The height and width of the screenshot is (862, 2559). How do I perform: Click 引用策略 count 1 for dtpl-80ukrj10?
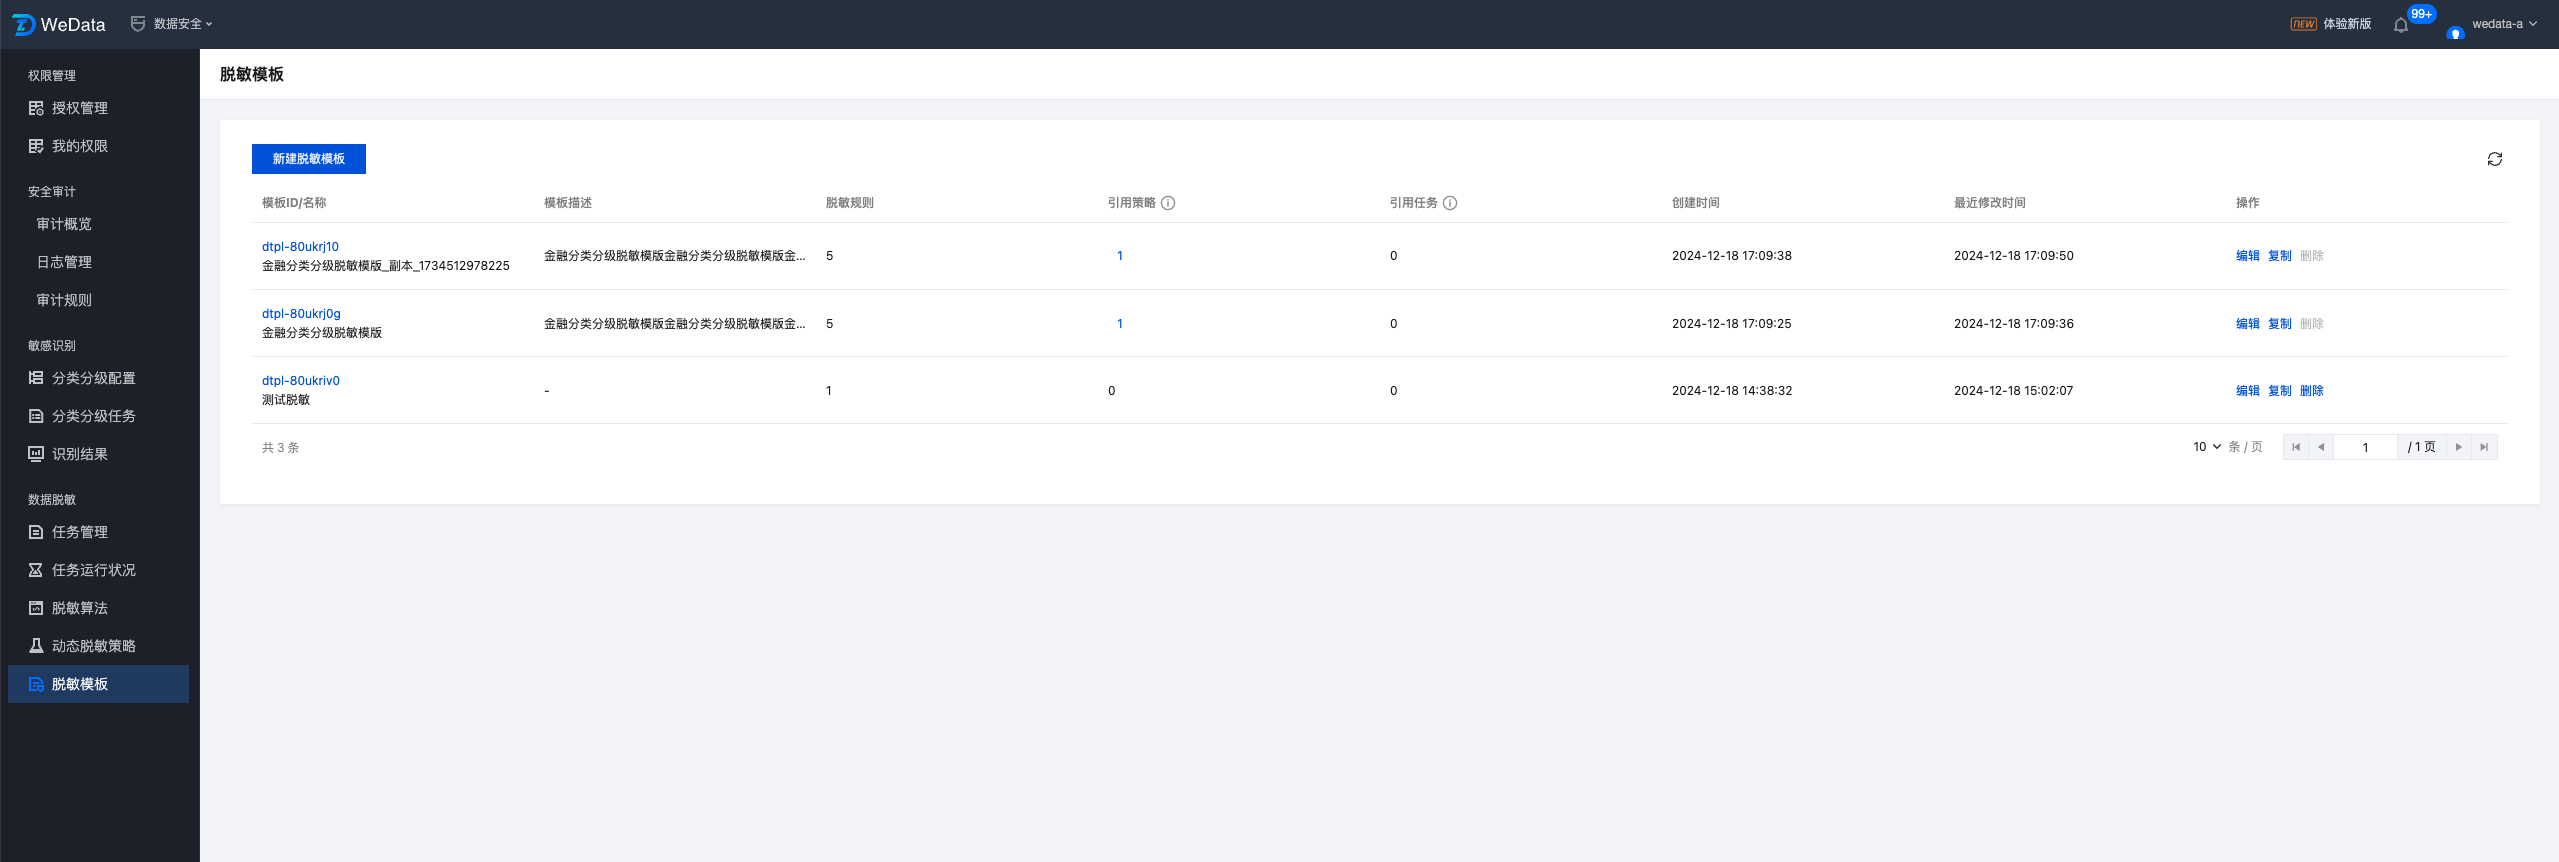click(1120, 256)
